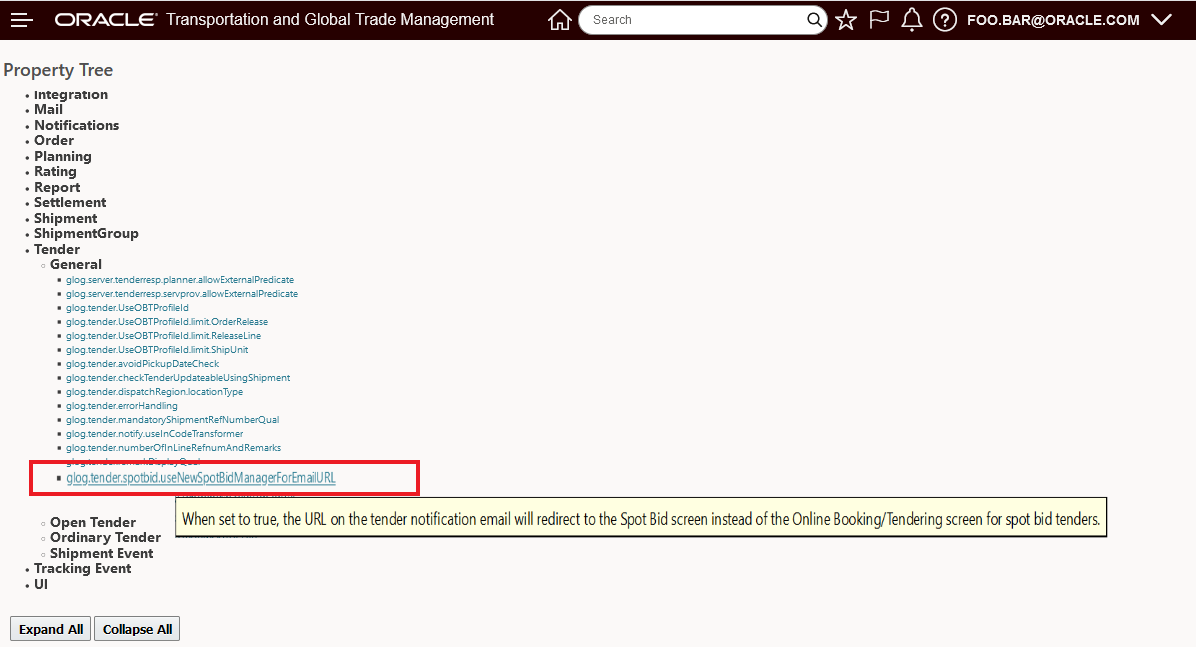
Task: Open Favorites star icon
Action: (846, 20)
